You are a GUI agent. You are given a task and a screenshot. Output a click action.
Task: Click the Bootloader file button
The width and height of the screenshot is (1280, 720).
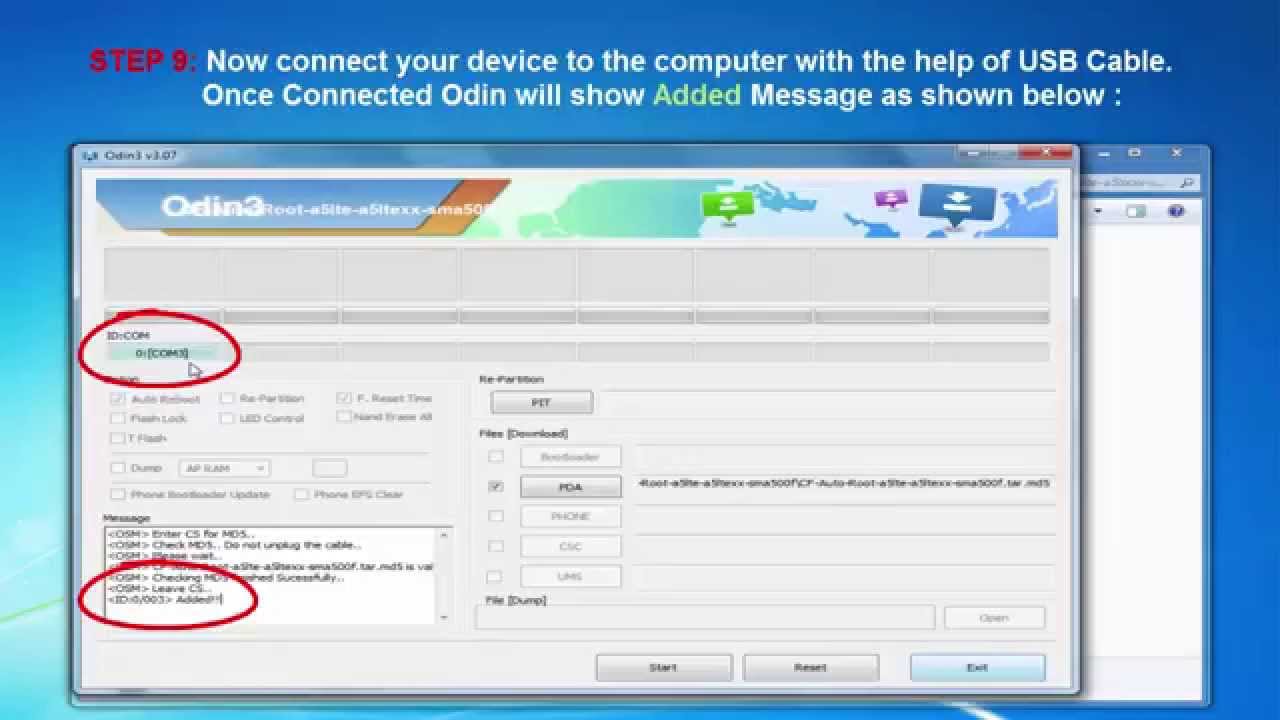(x=570, y=457)
